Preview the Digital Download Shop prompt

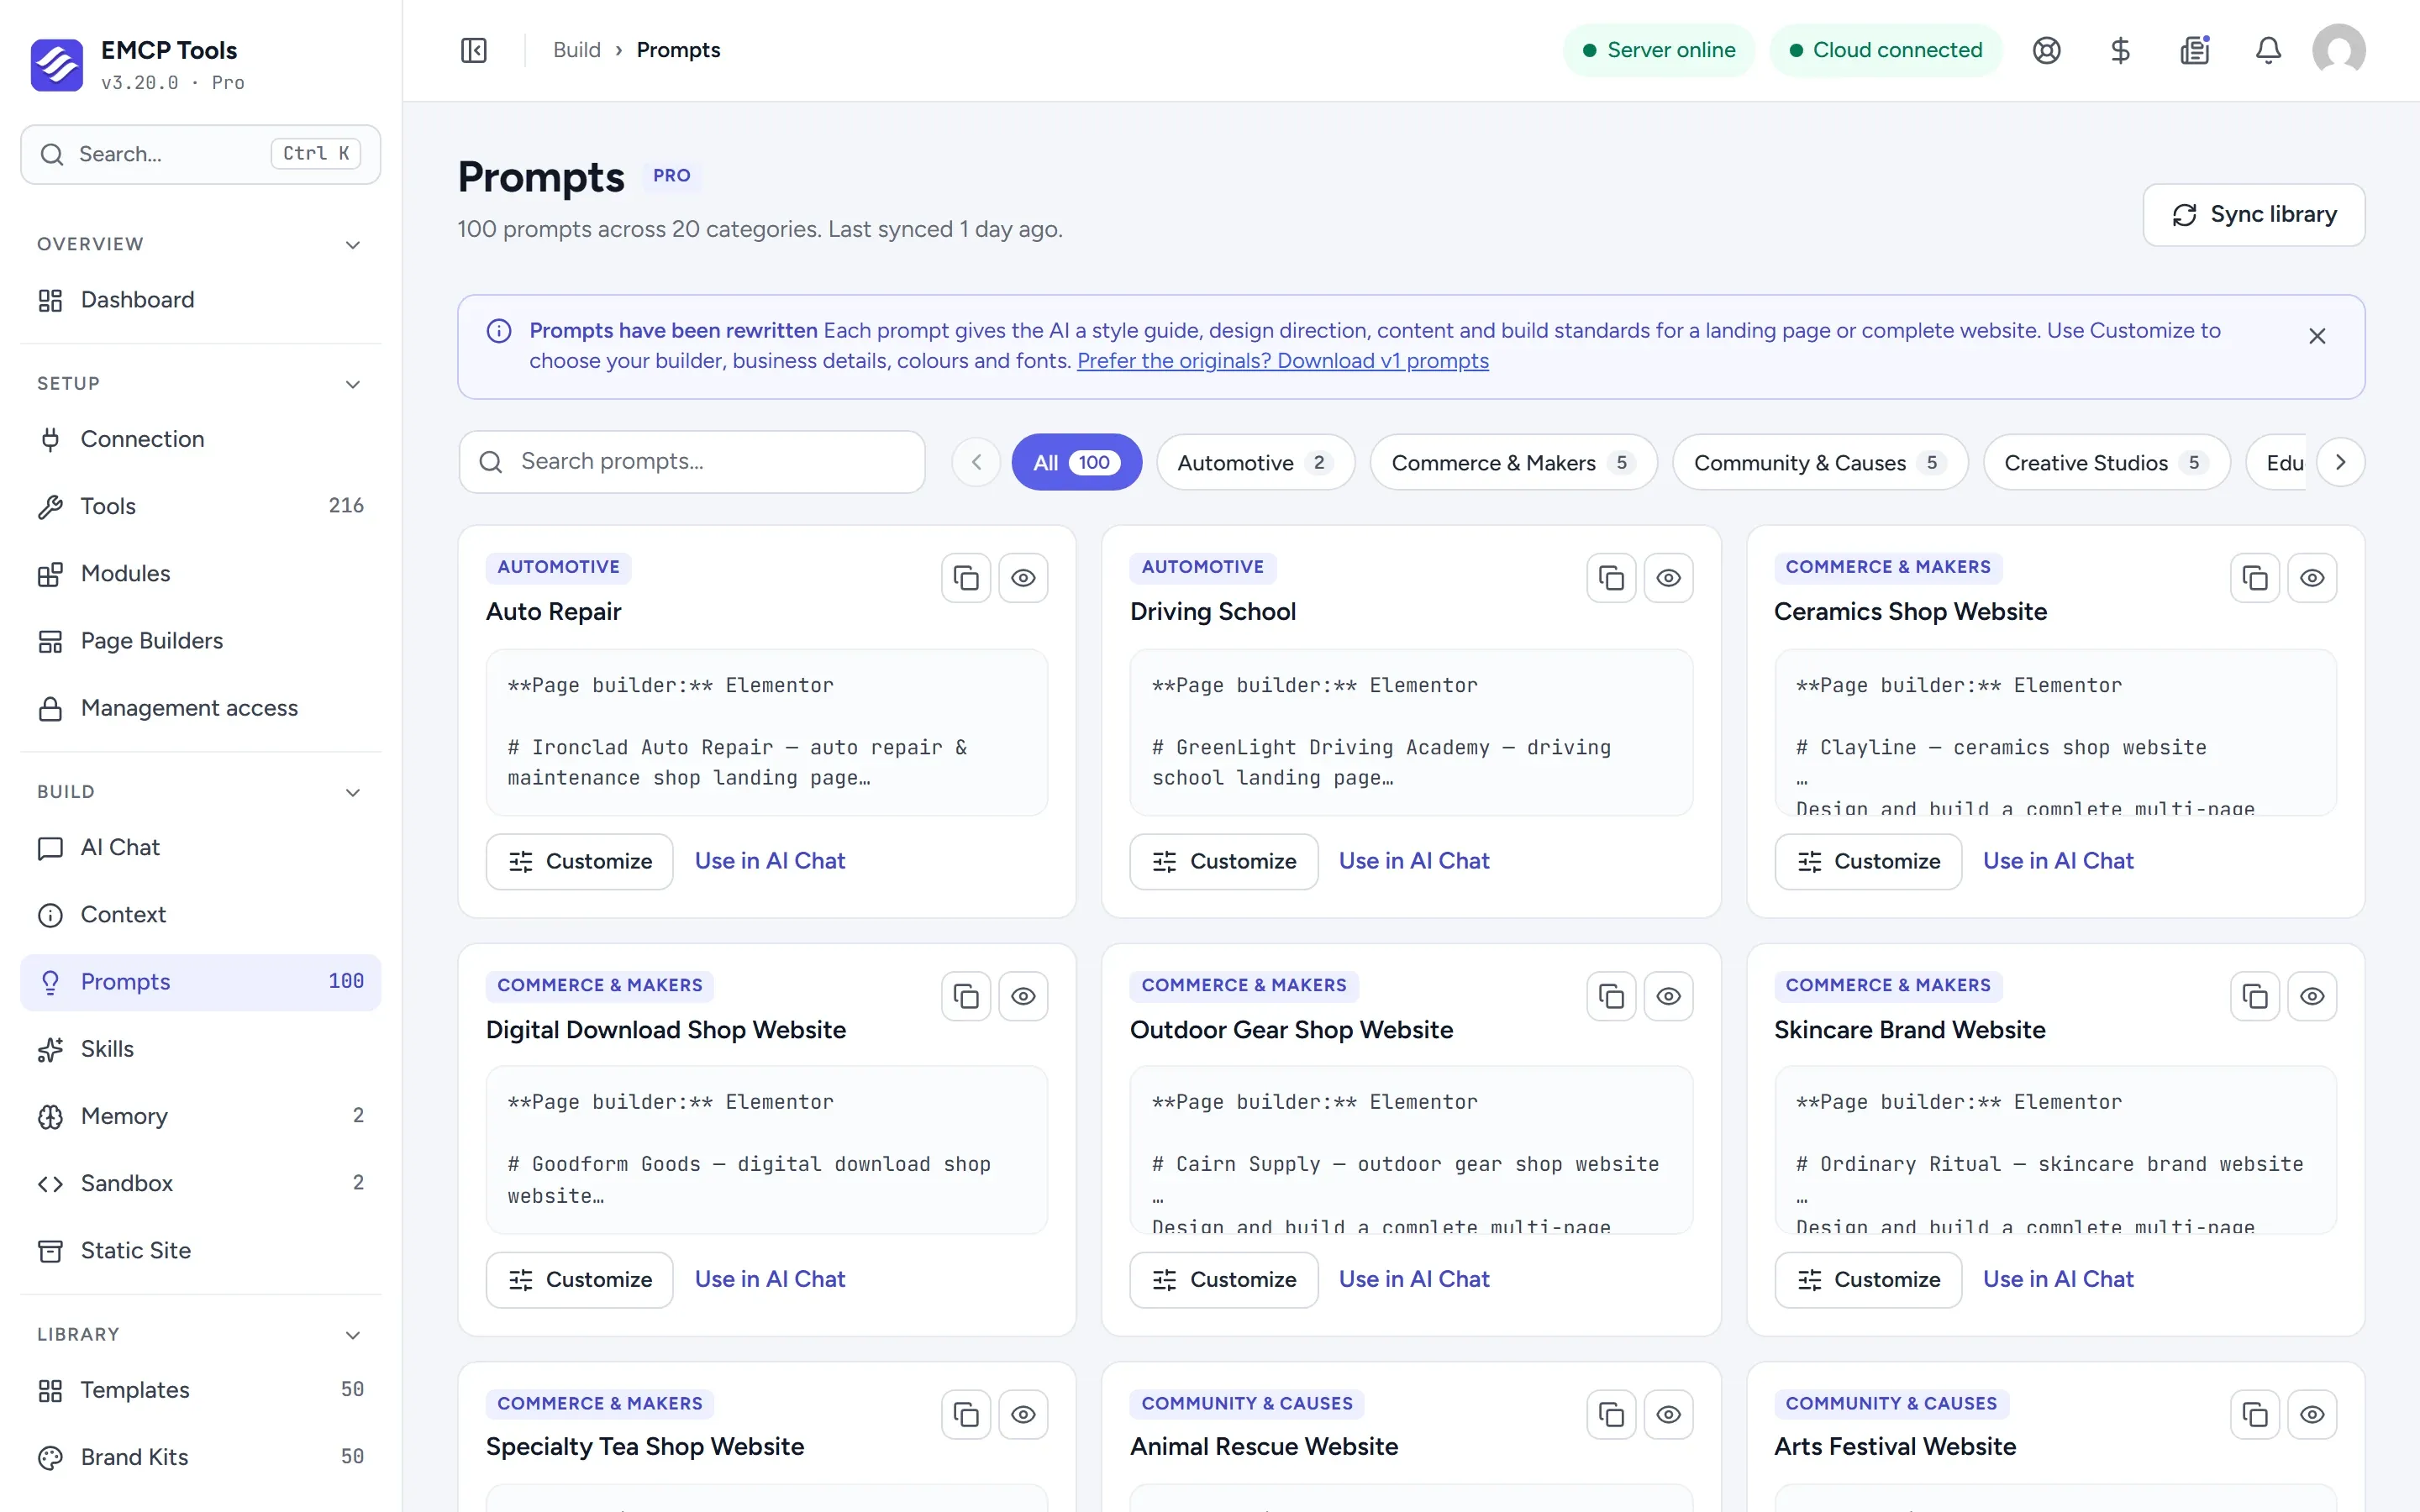[1022, 996]
